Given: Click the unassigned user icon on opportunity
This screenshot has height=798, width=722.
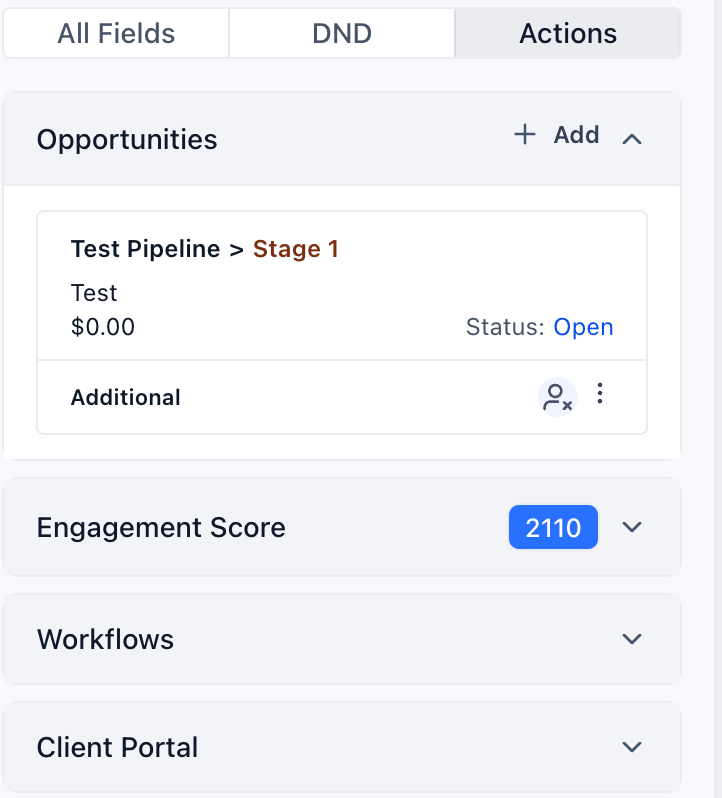Looking at the screenshot, I should [x=556, y=397].
